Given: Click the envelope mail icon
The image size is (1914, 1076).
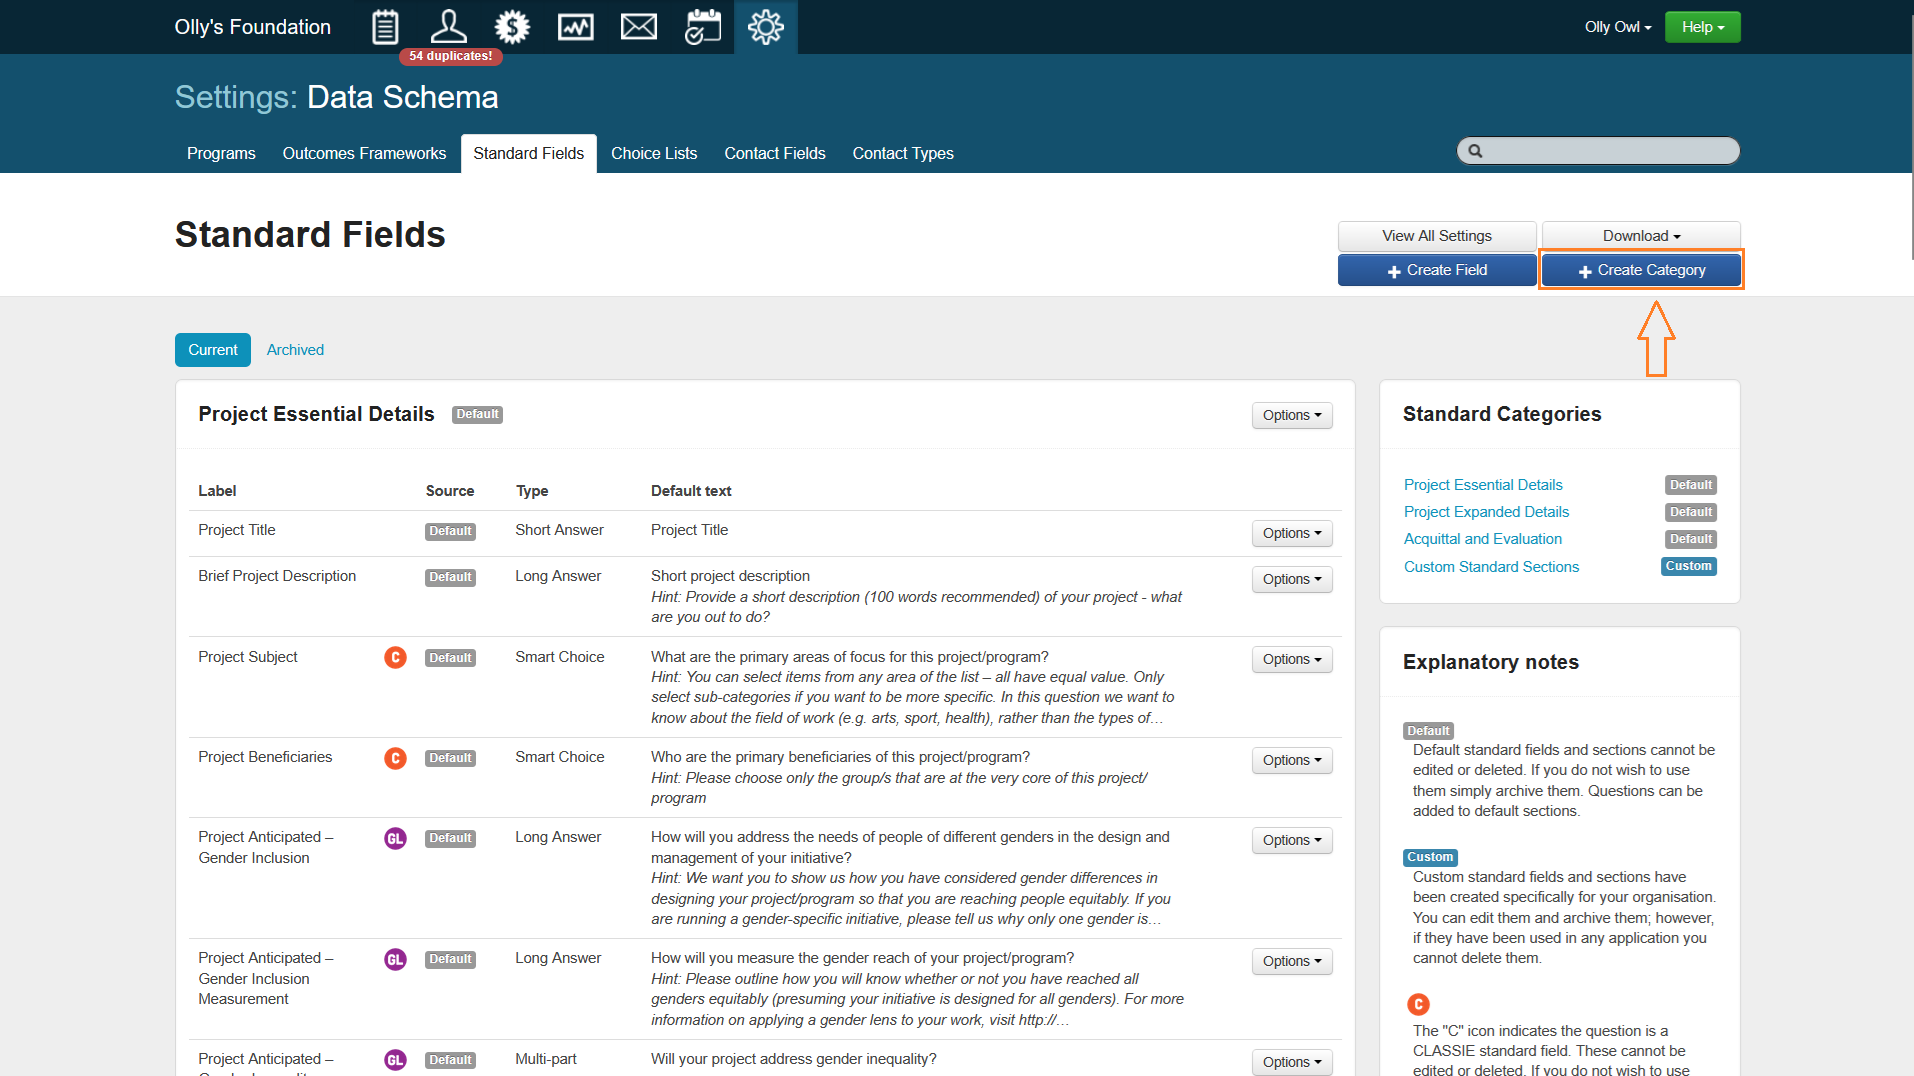Looking at the screenshot, I should click(638, 27).
